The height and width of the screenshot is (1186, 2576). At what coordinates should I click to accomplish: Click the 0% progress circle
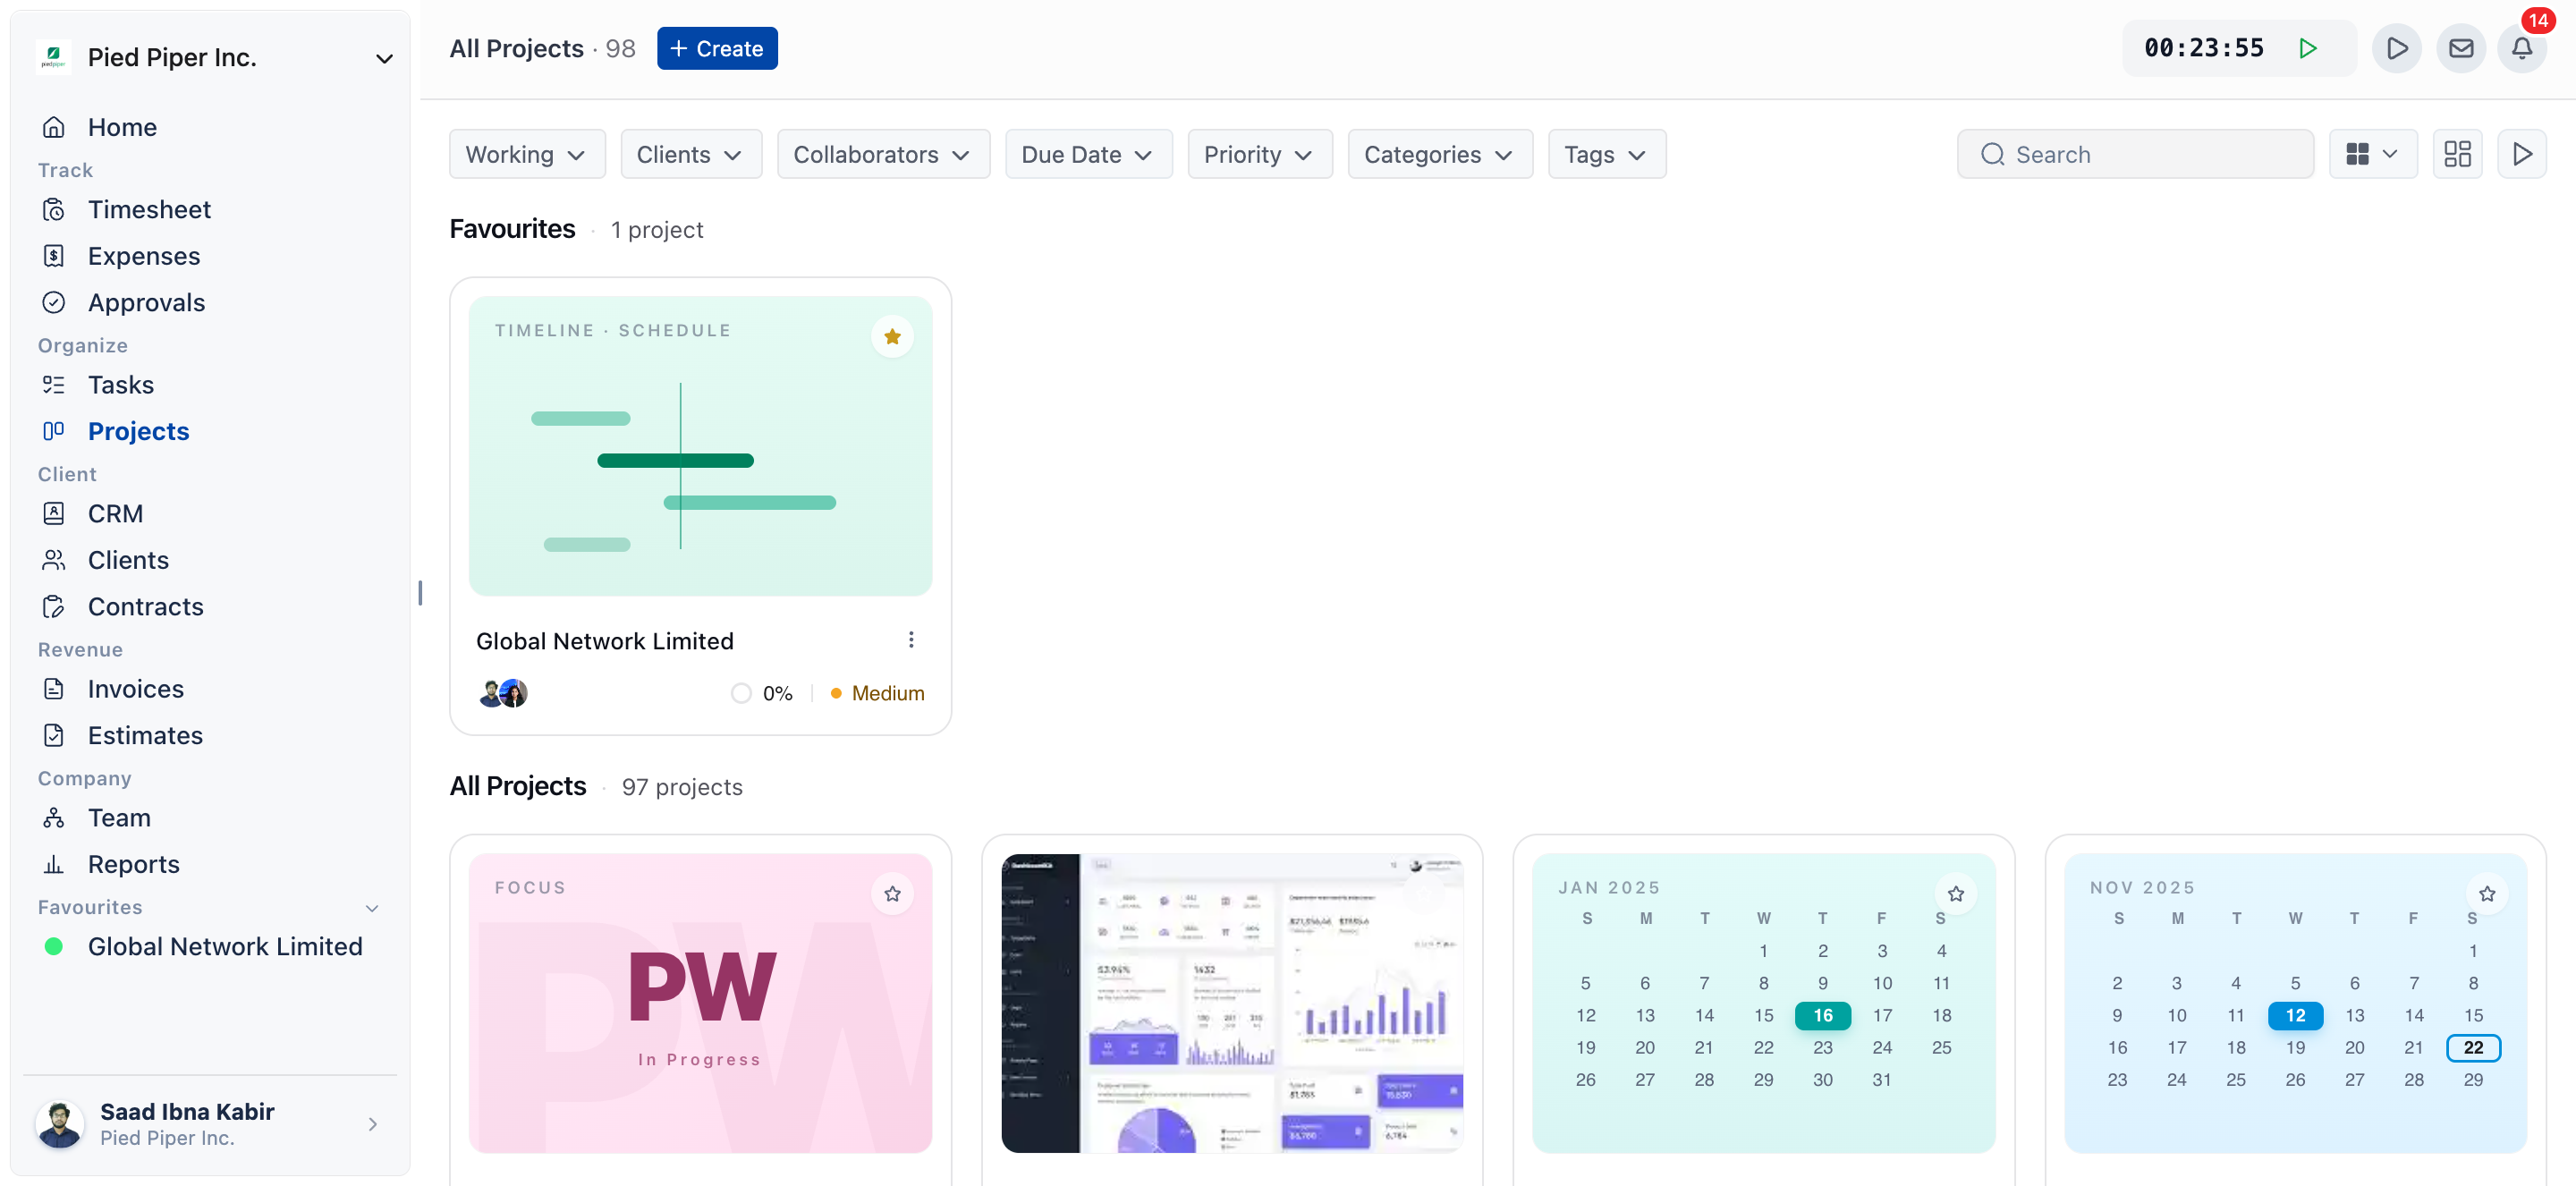pos(740,693)
